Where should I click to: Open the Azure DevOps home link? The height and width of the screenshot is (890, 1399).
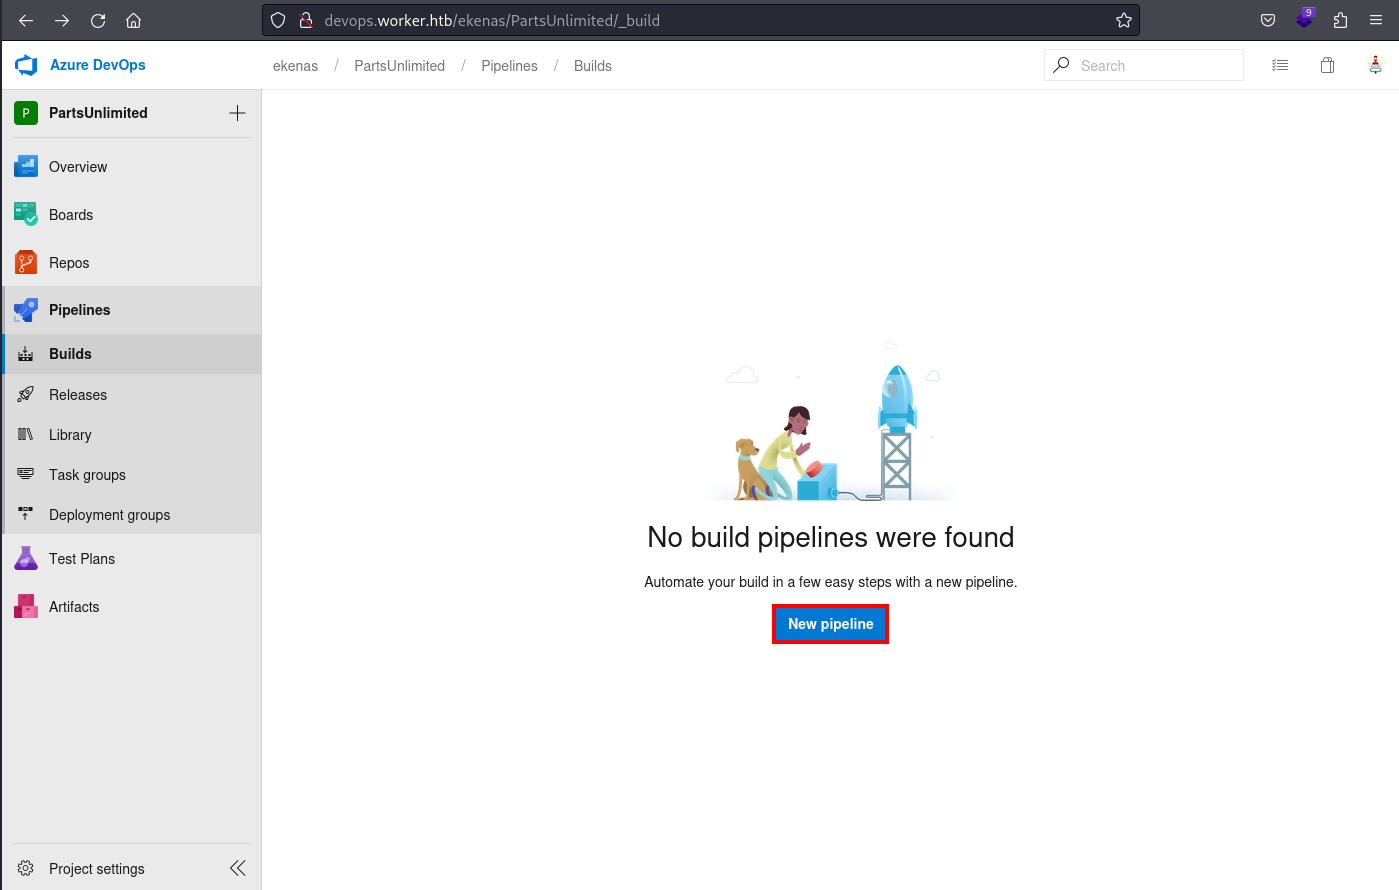pyautogui.click(x=98, y=65)
